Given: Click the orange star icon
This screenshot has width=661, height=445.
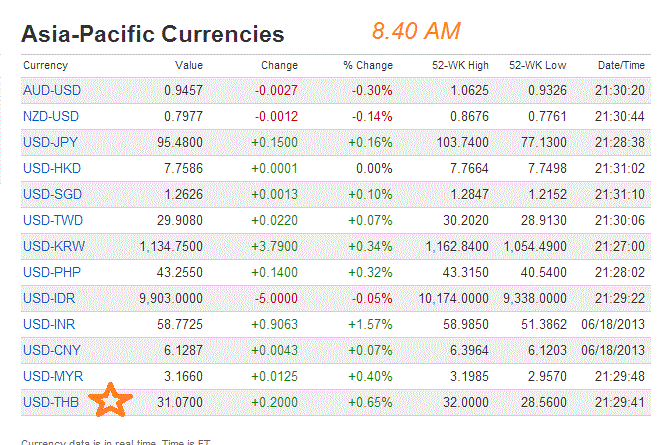Looking at the screenshot, I should pos(111,401).
